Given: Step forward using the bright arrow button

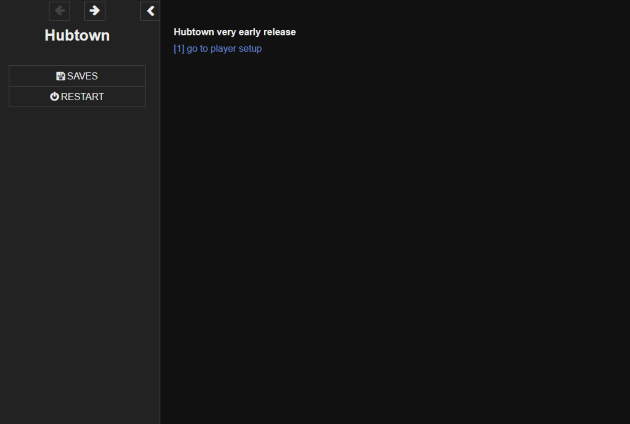Looking at the screenshot, I should coord(95,11).
